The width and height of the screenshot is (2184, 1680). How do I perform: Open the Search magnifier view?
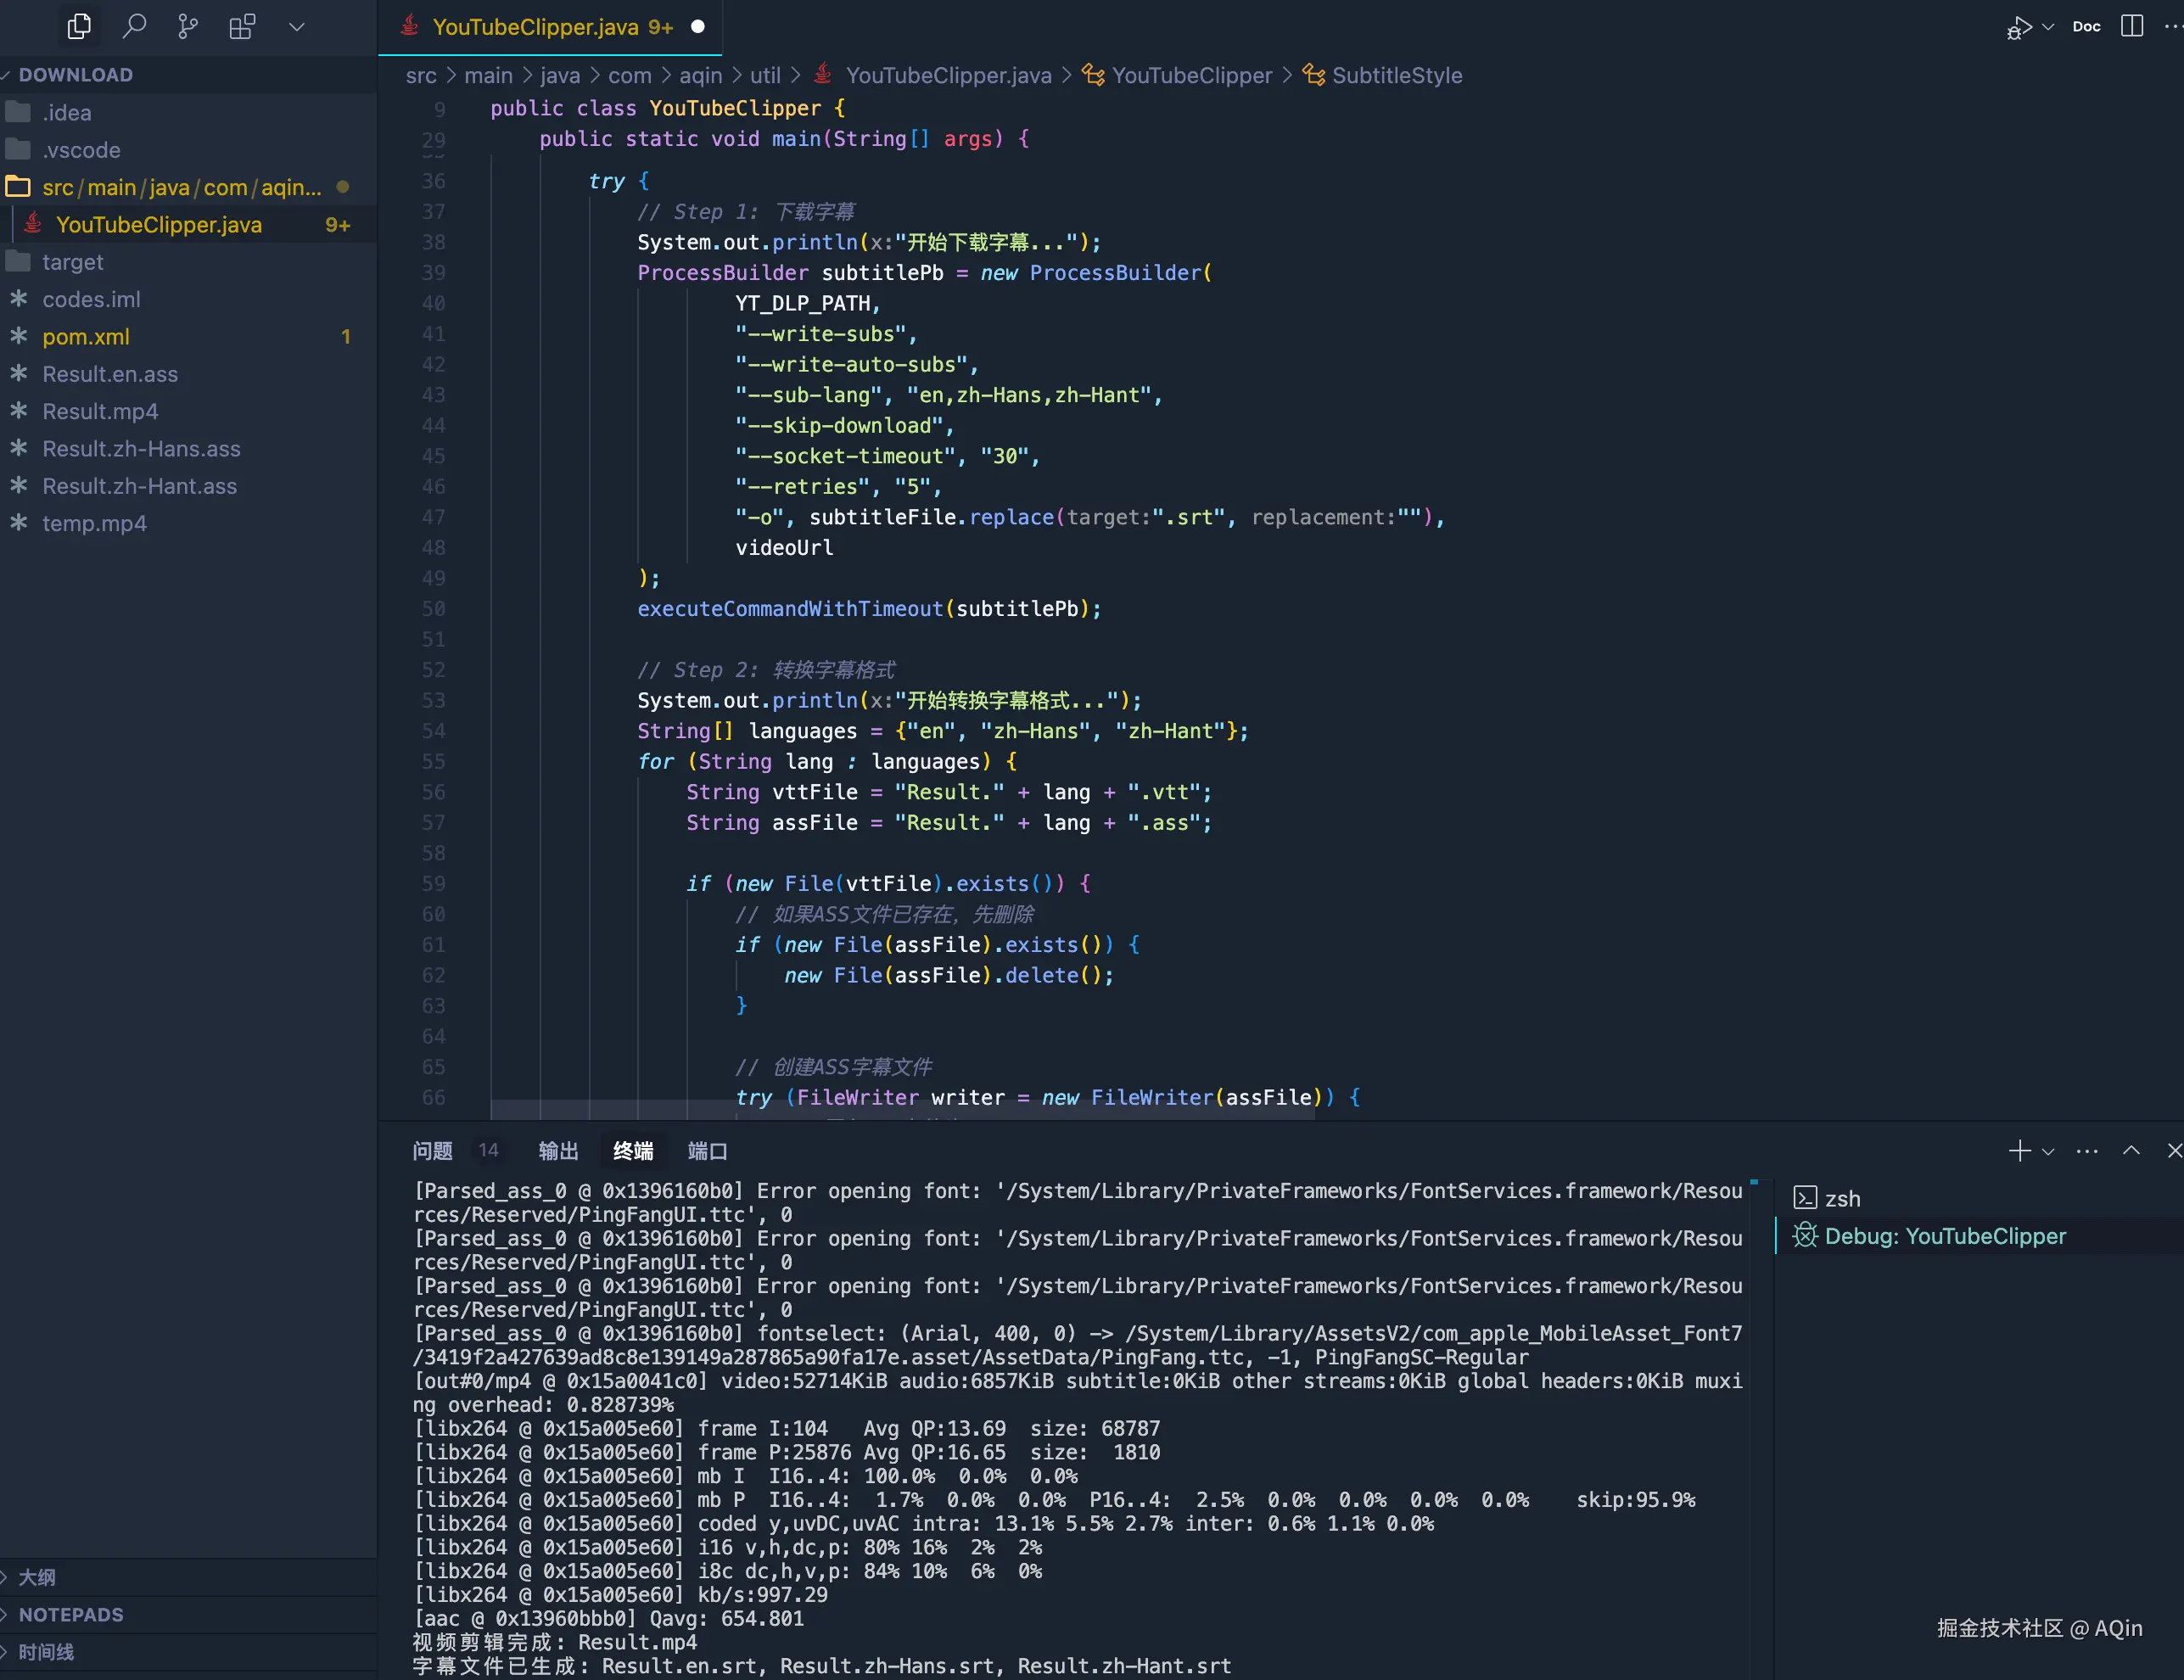[x=133, y=27]
